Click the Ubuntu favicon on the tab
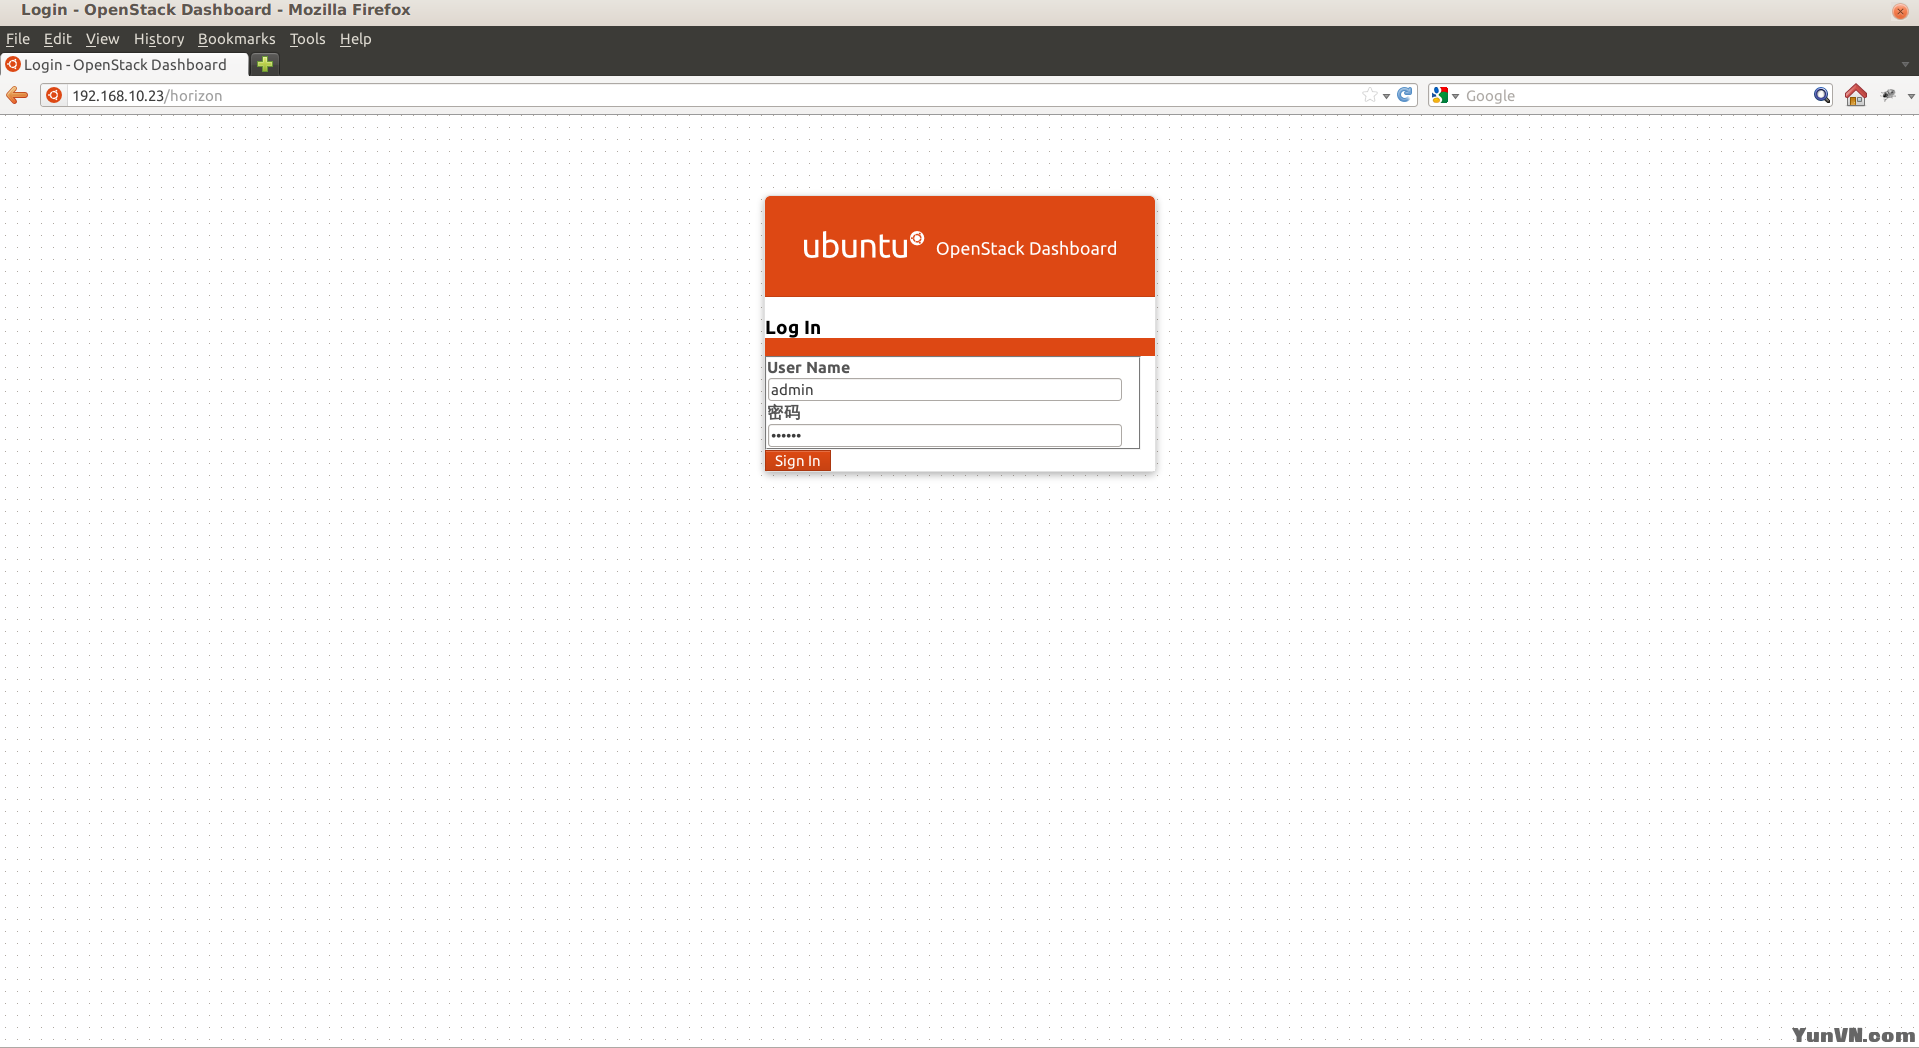The width and height of the screenshot is (1919, 1048). 13,64
